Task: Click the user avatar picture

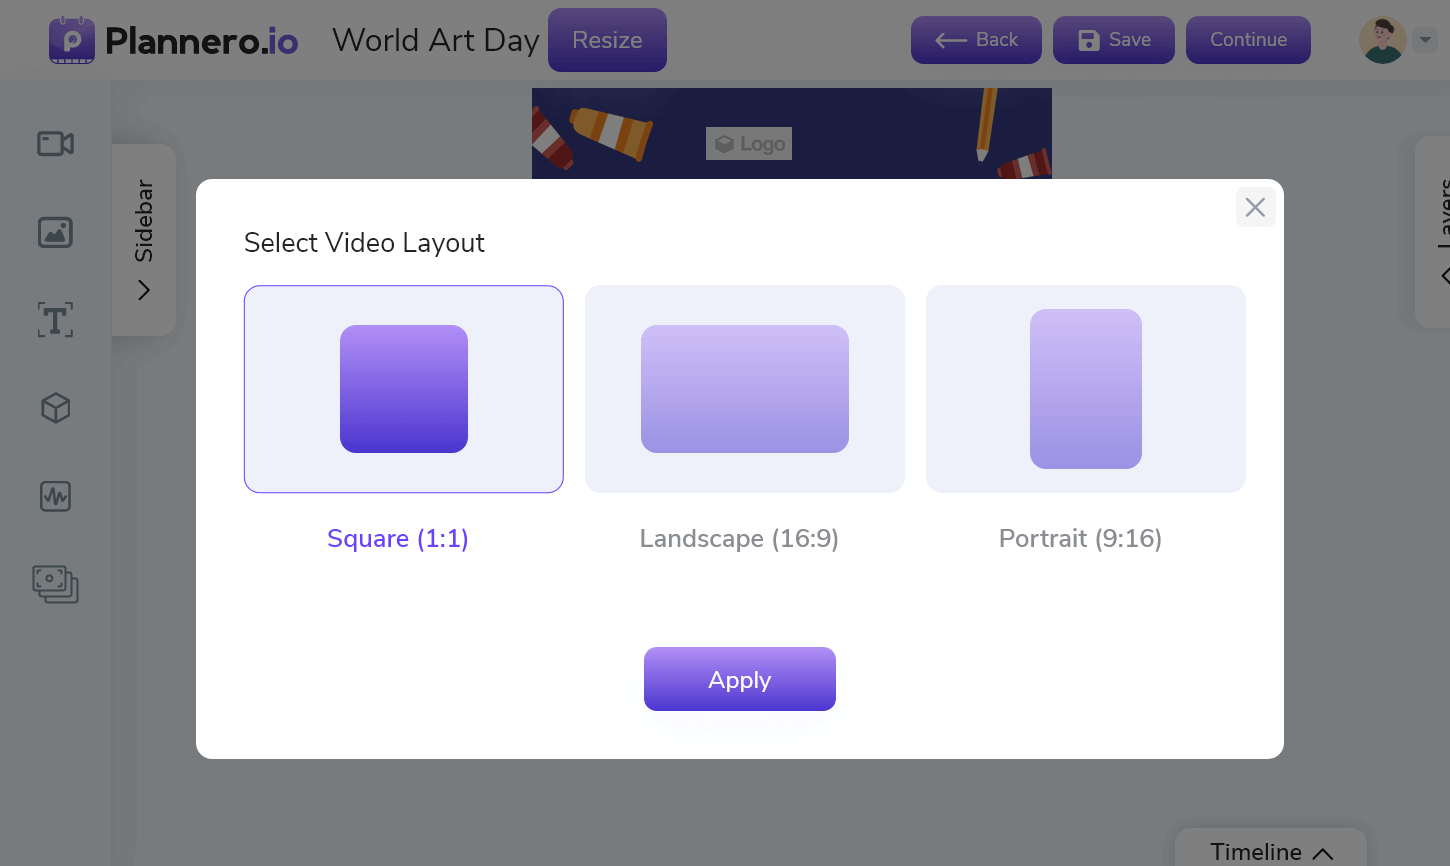Action: click(x=1382, y=40)
